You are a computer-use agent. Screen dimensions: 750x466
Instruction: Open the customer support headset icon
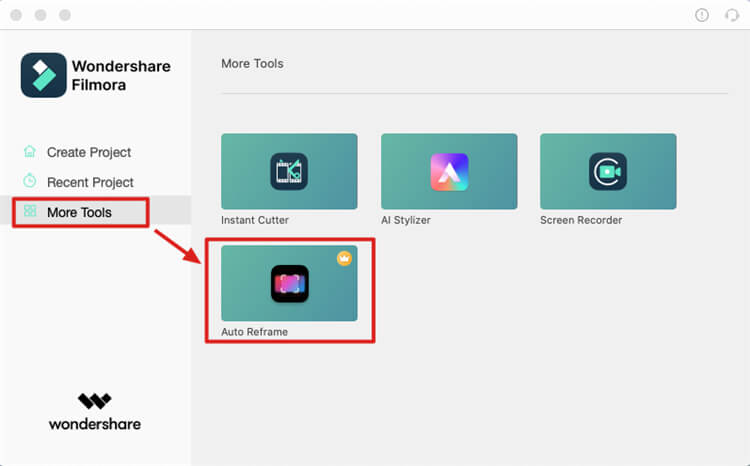click(x=732, y=15)
